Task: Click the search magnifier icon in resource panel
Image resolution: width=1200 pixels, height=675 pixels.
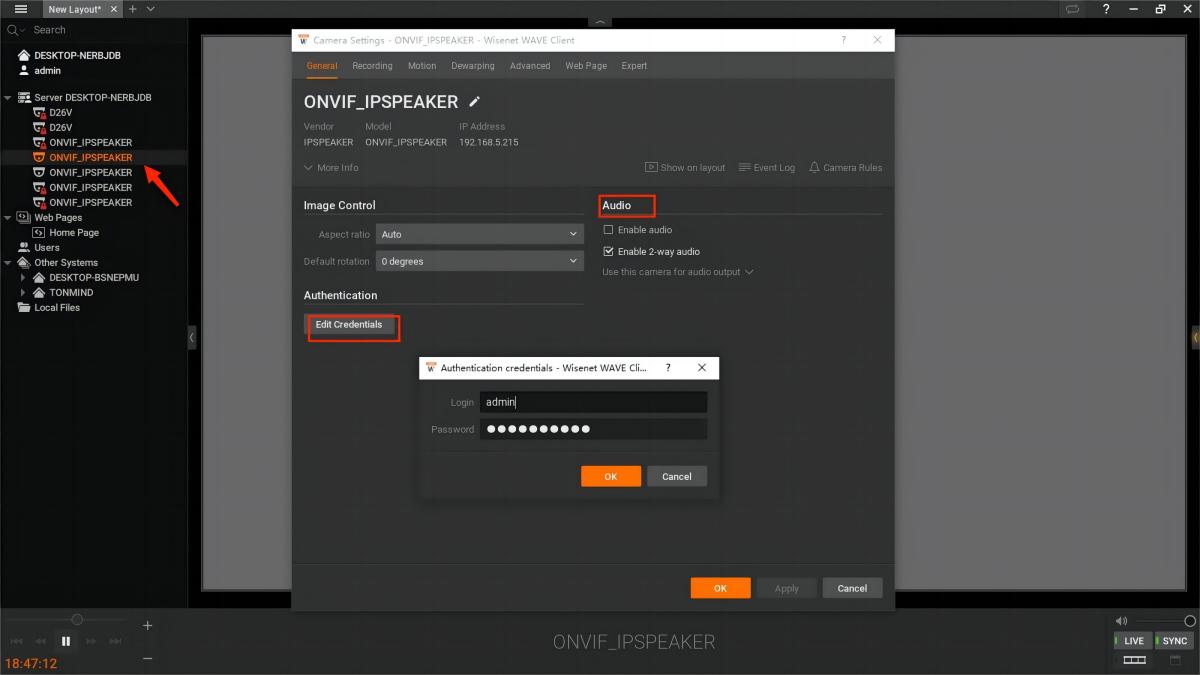Action: tap(14, 30)
